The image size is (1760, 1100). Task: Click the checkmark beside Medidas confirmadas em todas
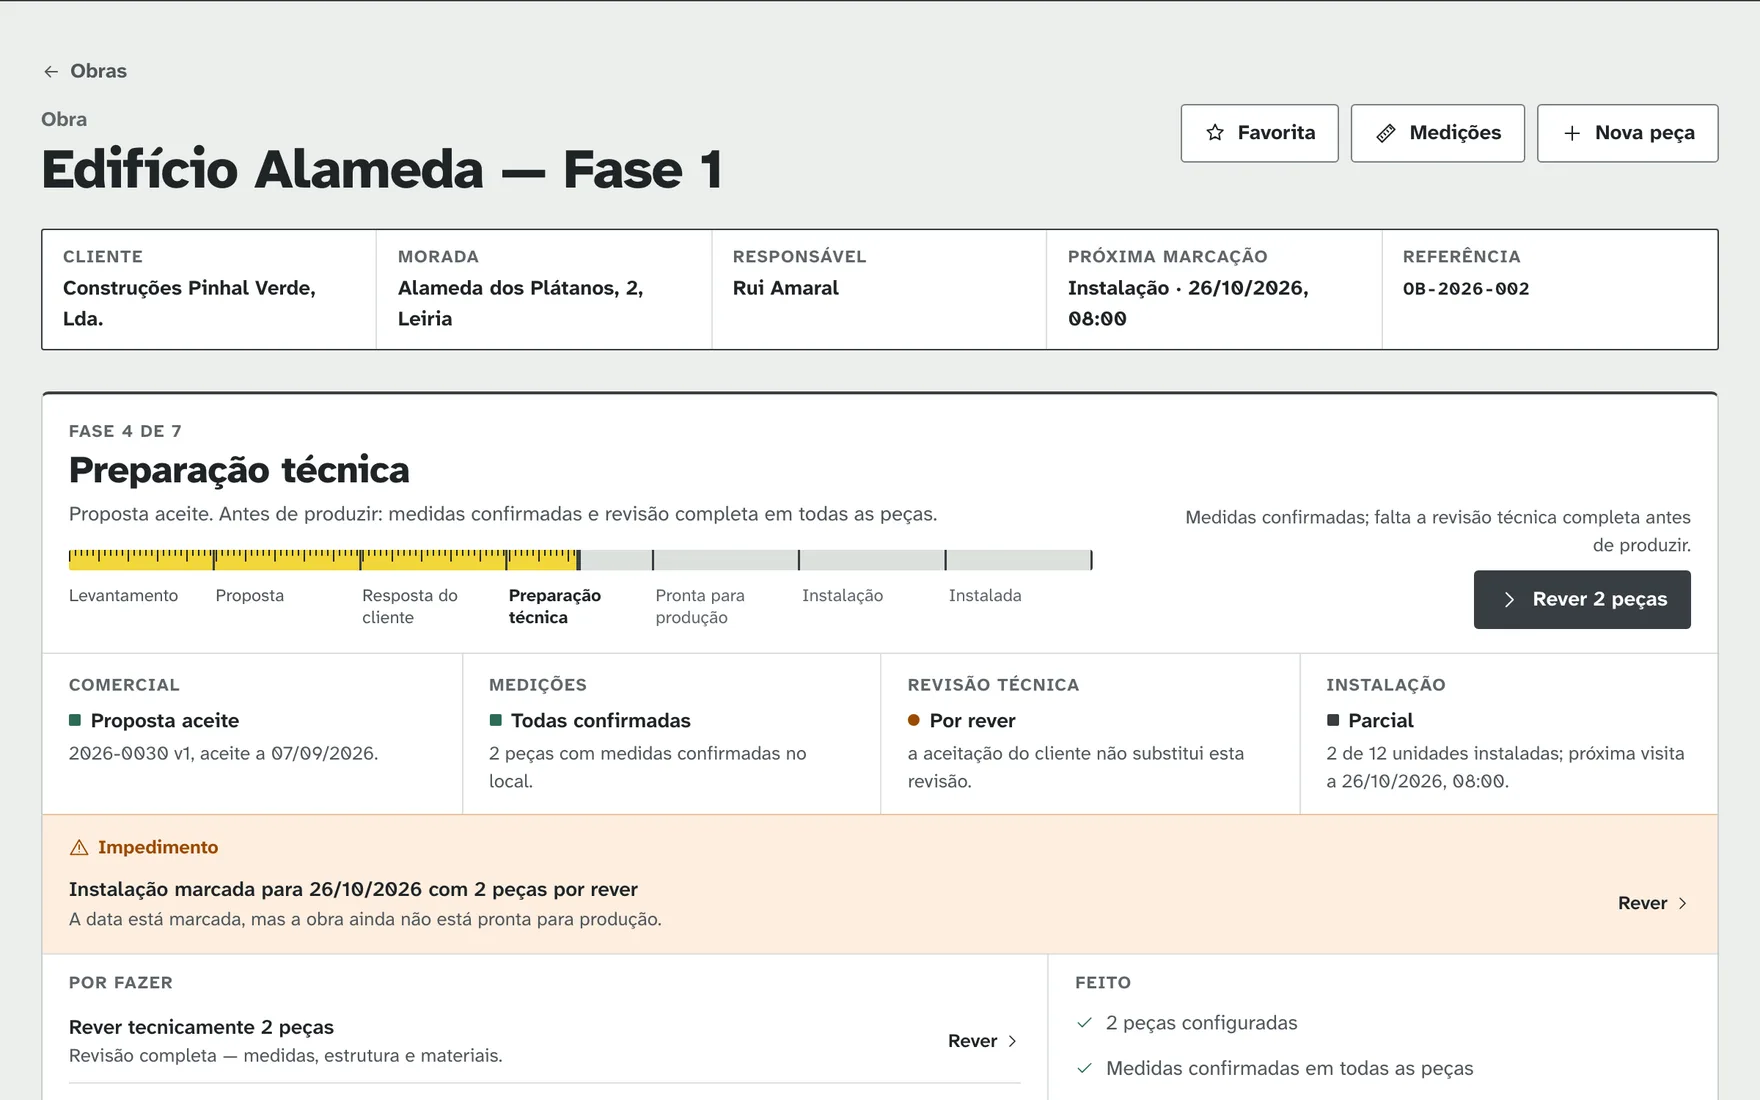1084,1068
